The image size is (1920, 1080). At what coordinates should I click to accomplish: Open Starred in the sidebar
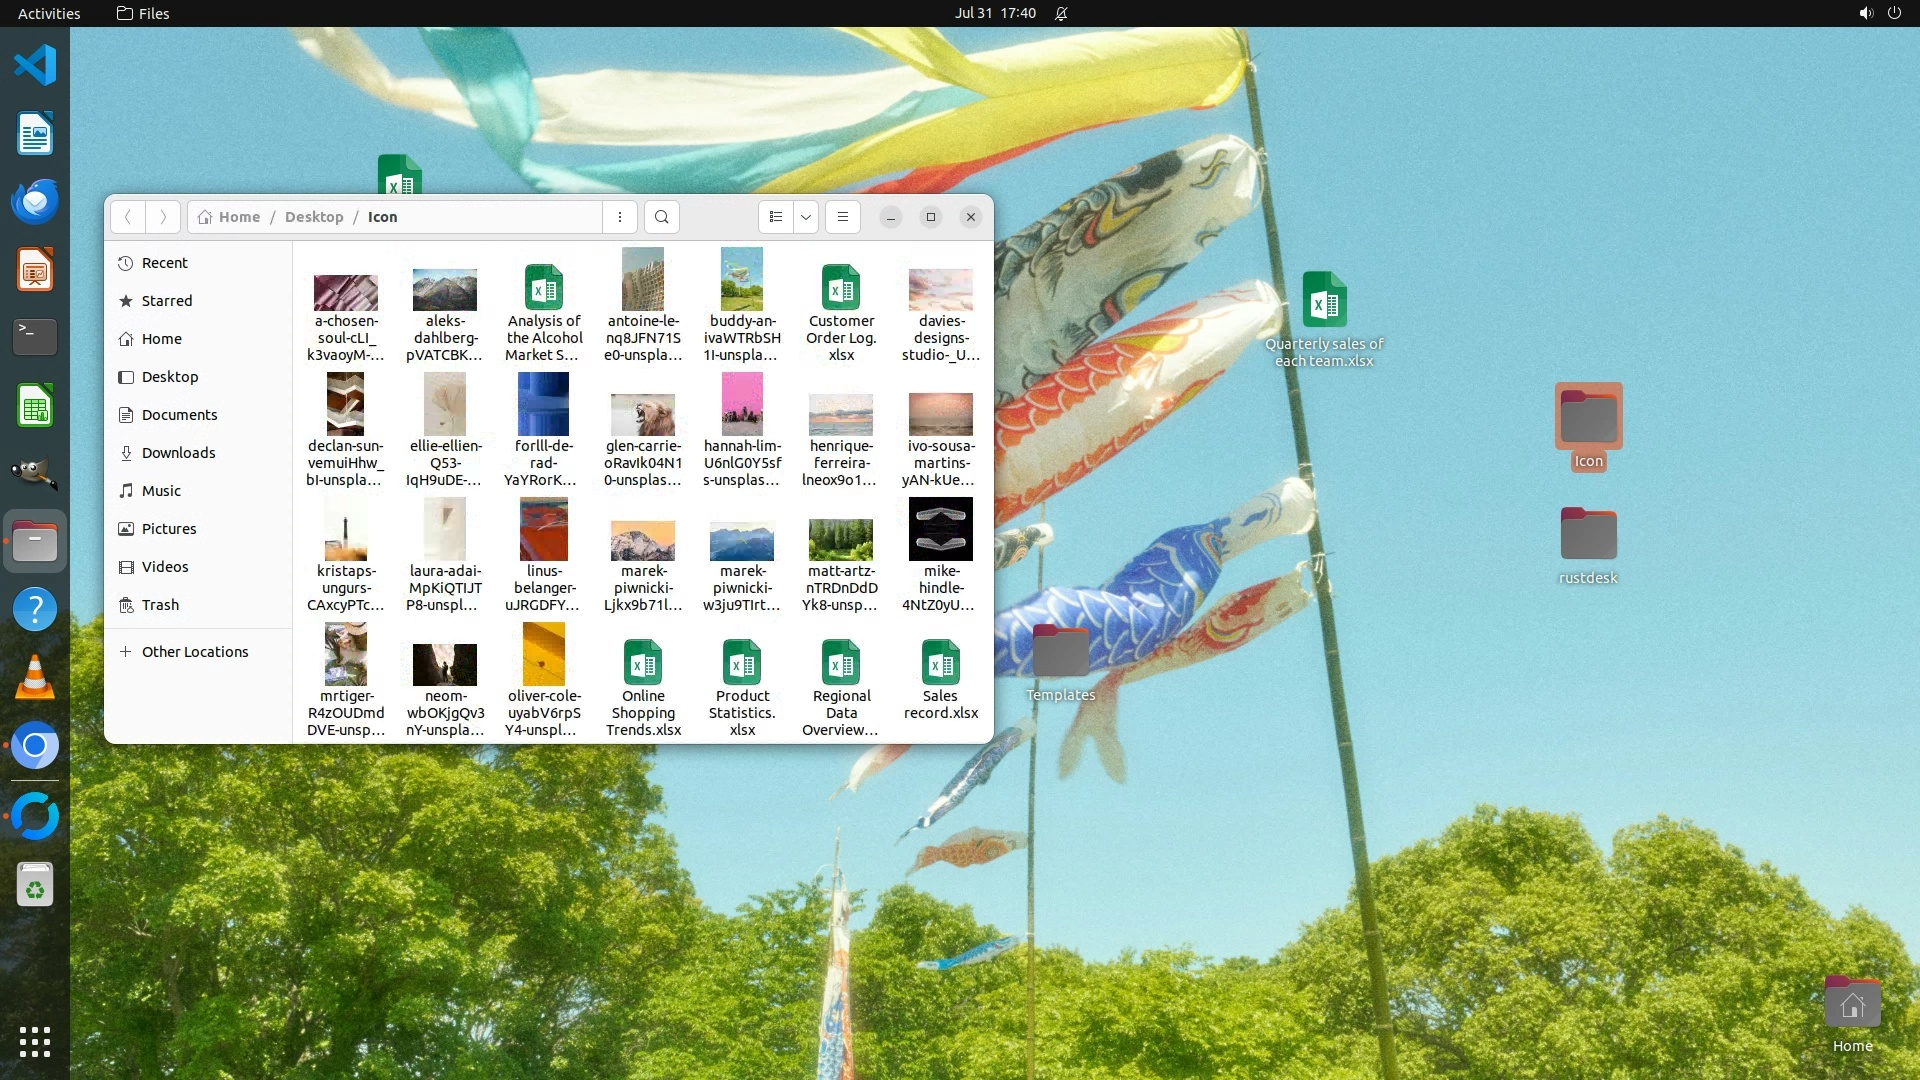[x=166, y=301]
